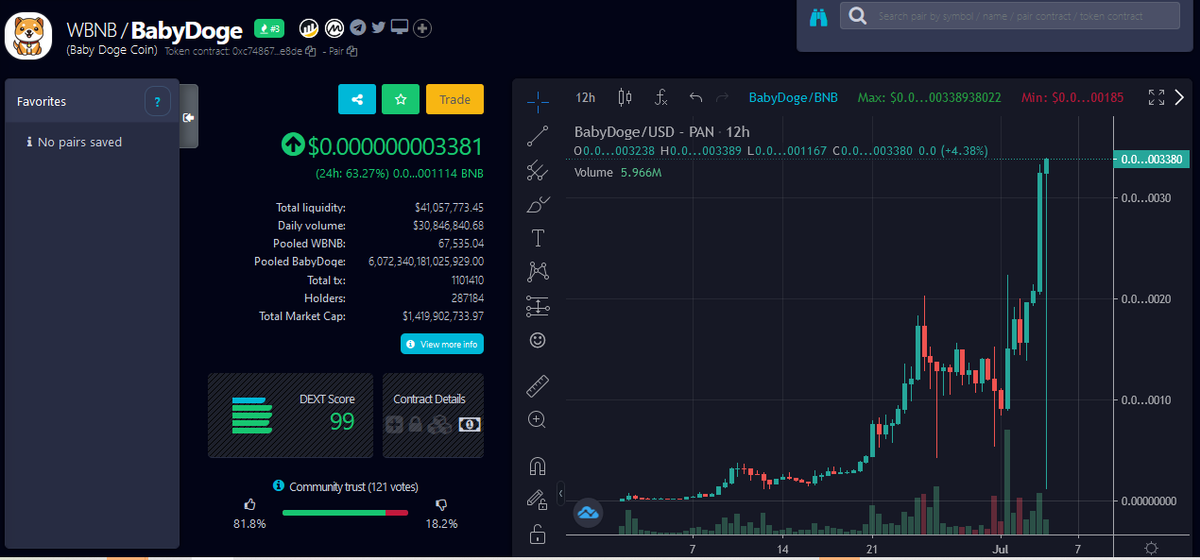Add pair to favorites with star button

(x=401, y=99)
